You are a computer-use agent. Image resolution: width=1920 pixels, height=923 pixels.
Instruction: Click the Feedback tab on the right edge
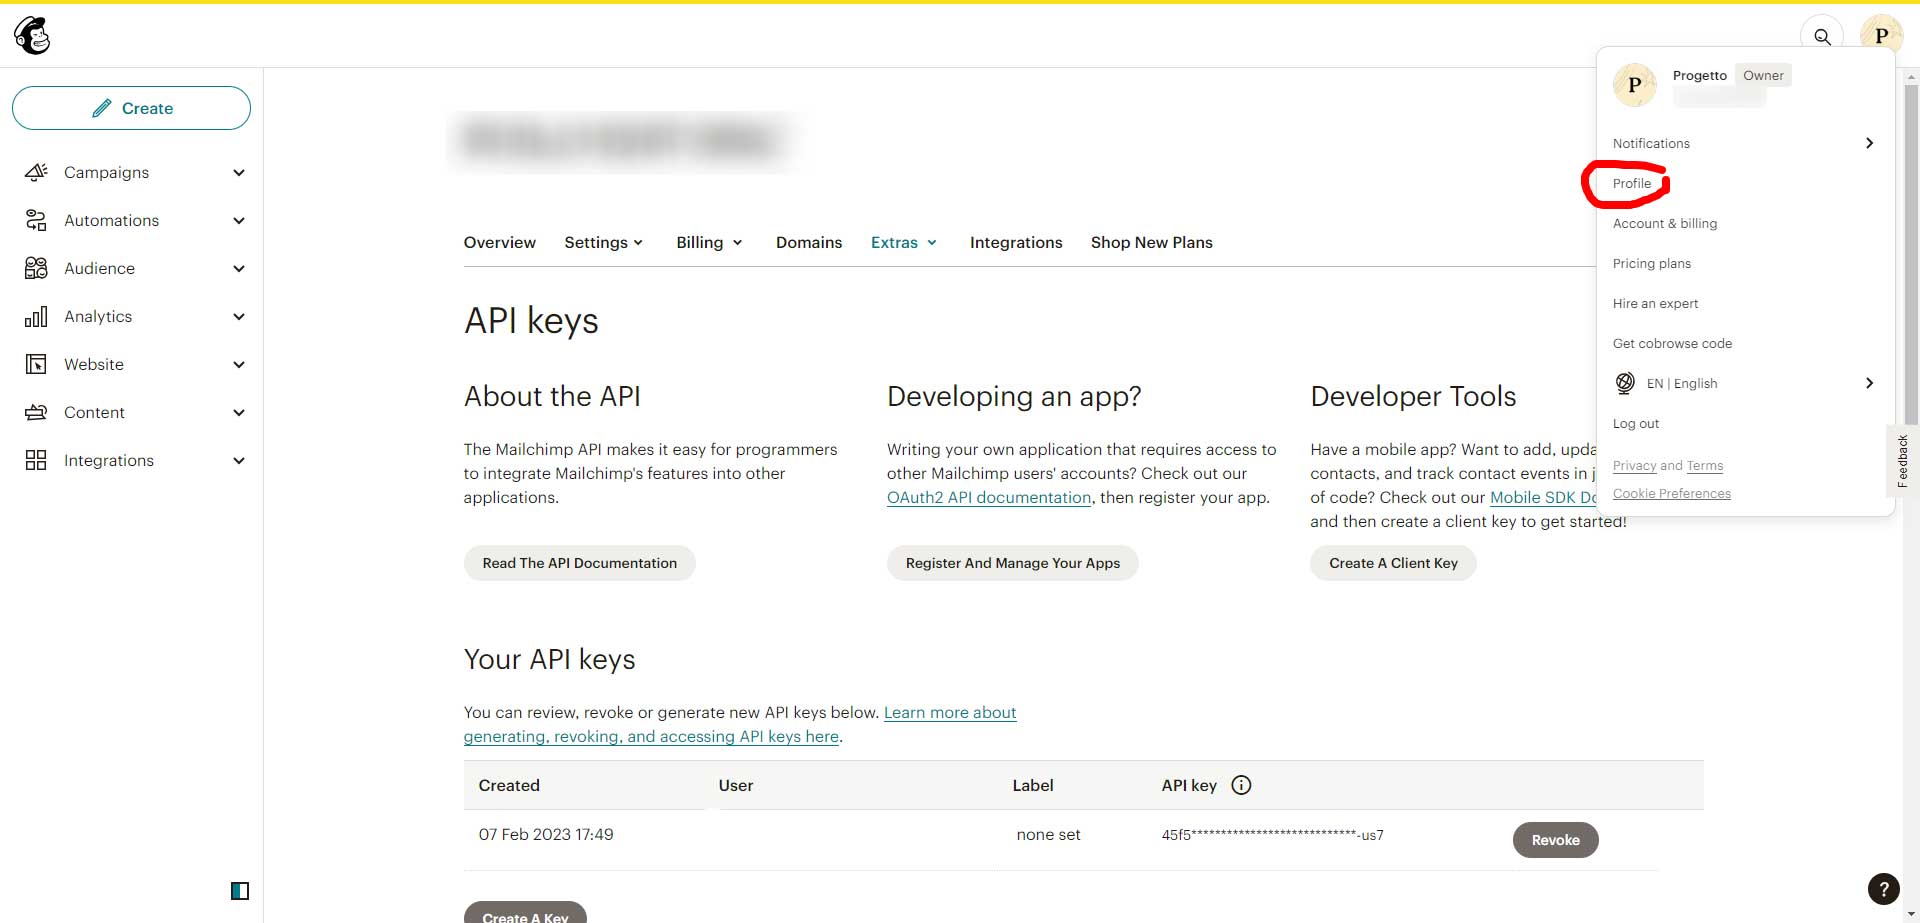1903,459
